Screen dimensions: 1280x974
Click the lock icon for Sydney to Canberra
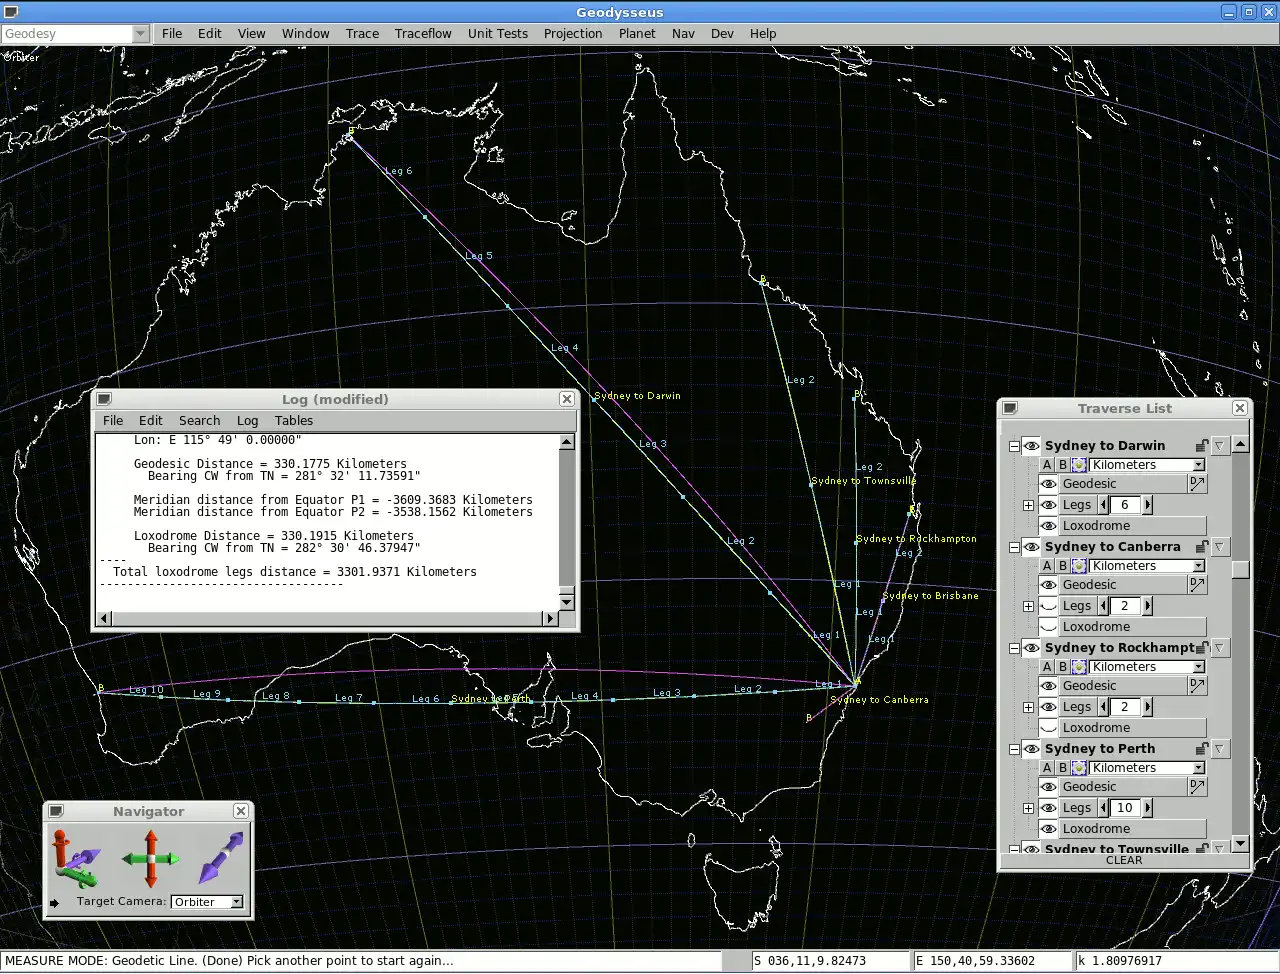pos(1202,547)
